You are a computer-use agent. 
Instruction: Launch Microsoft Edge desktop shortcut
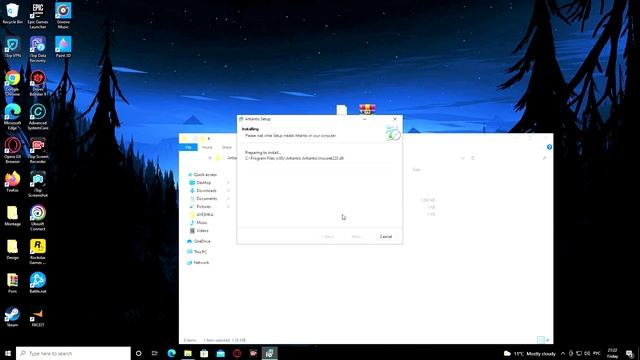12,117
